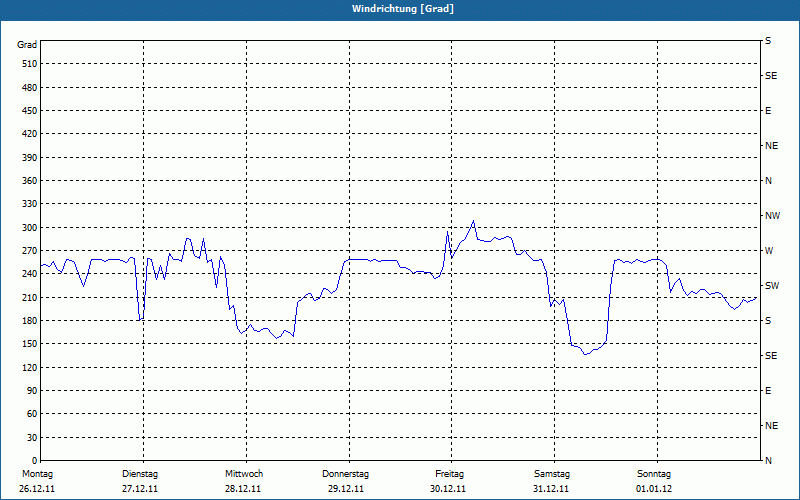The image size is (800, 500).
Task: Select the 510 y-axis value
Action: click(x=30, y=64)
